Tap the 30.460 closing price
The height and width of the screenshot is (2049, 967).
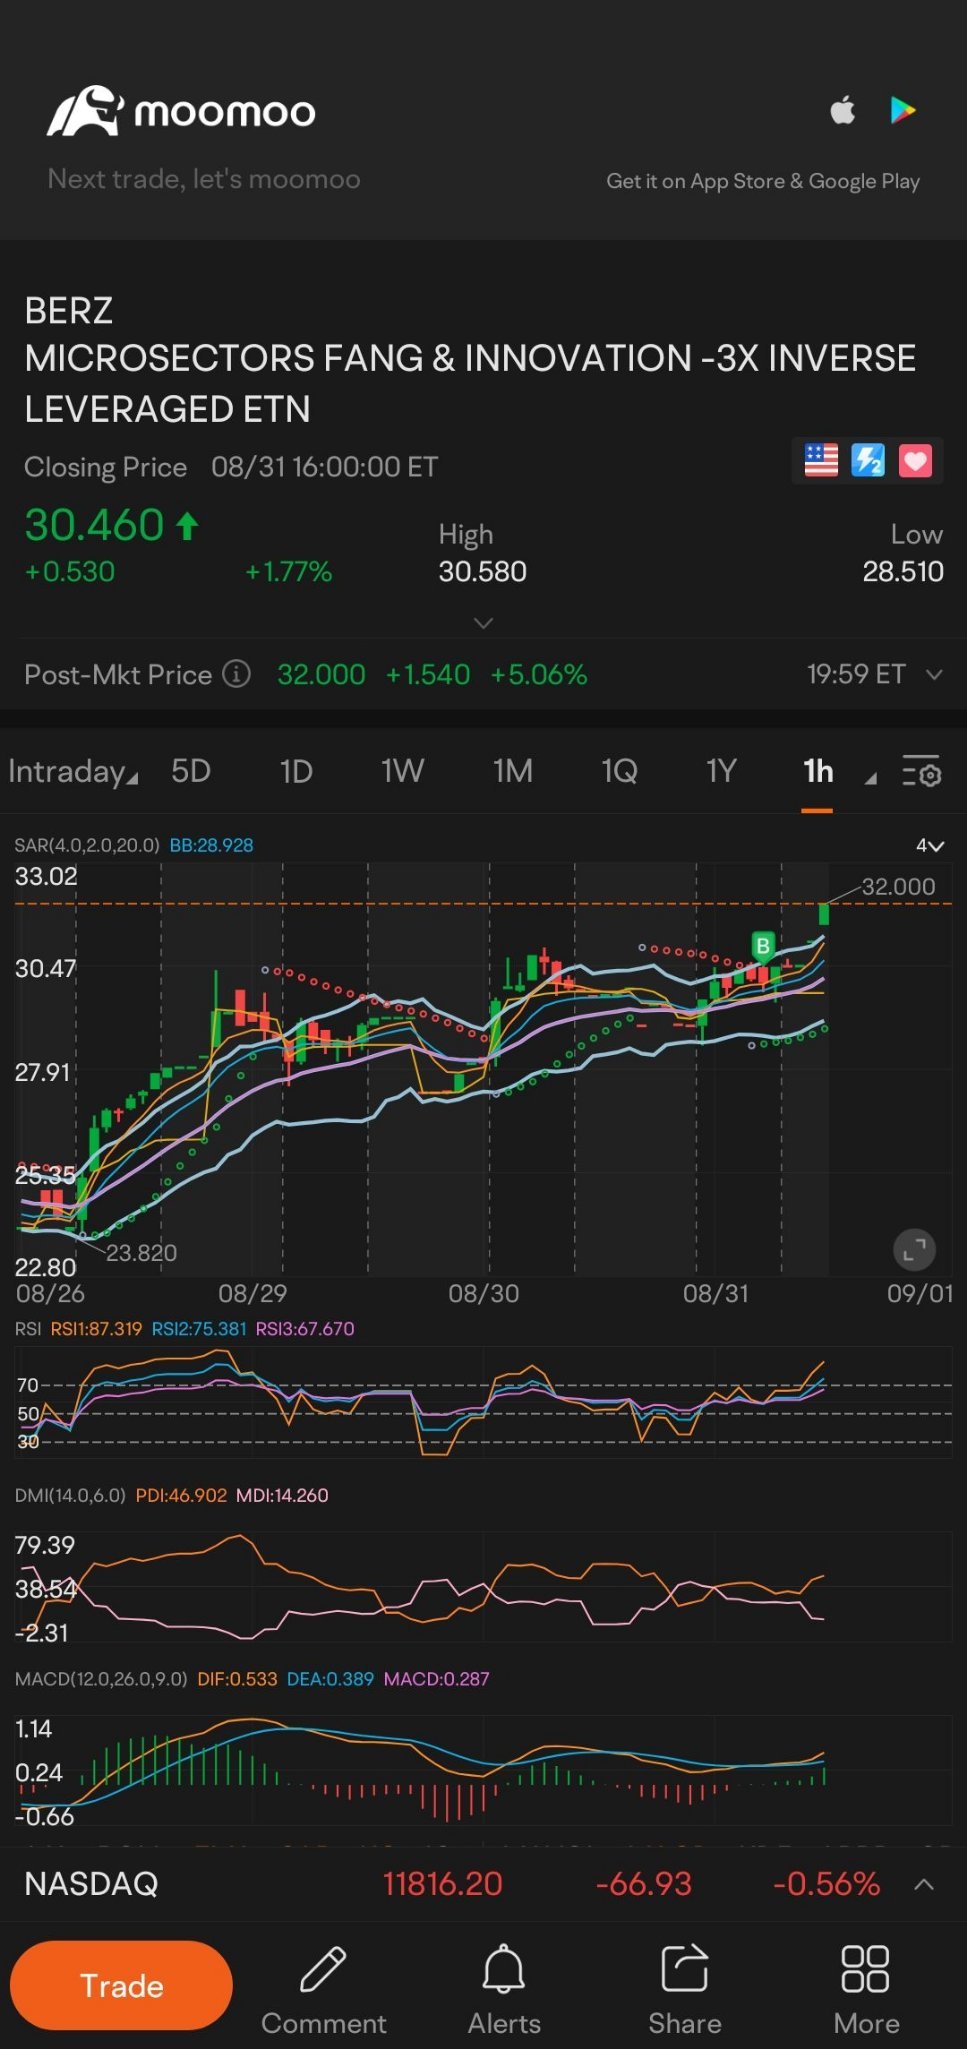tap(94, 525)
